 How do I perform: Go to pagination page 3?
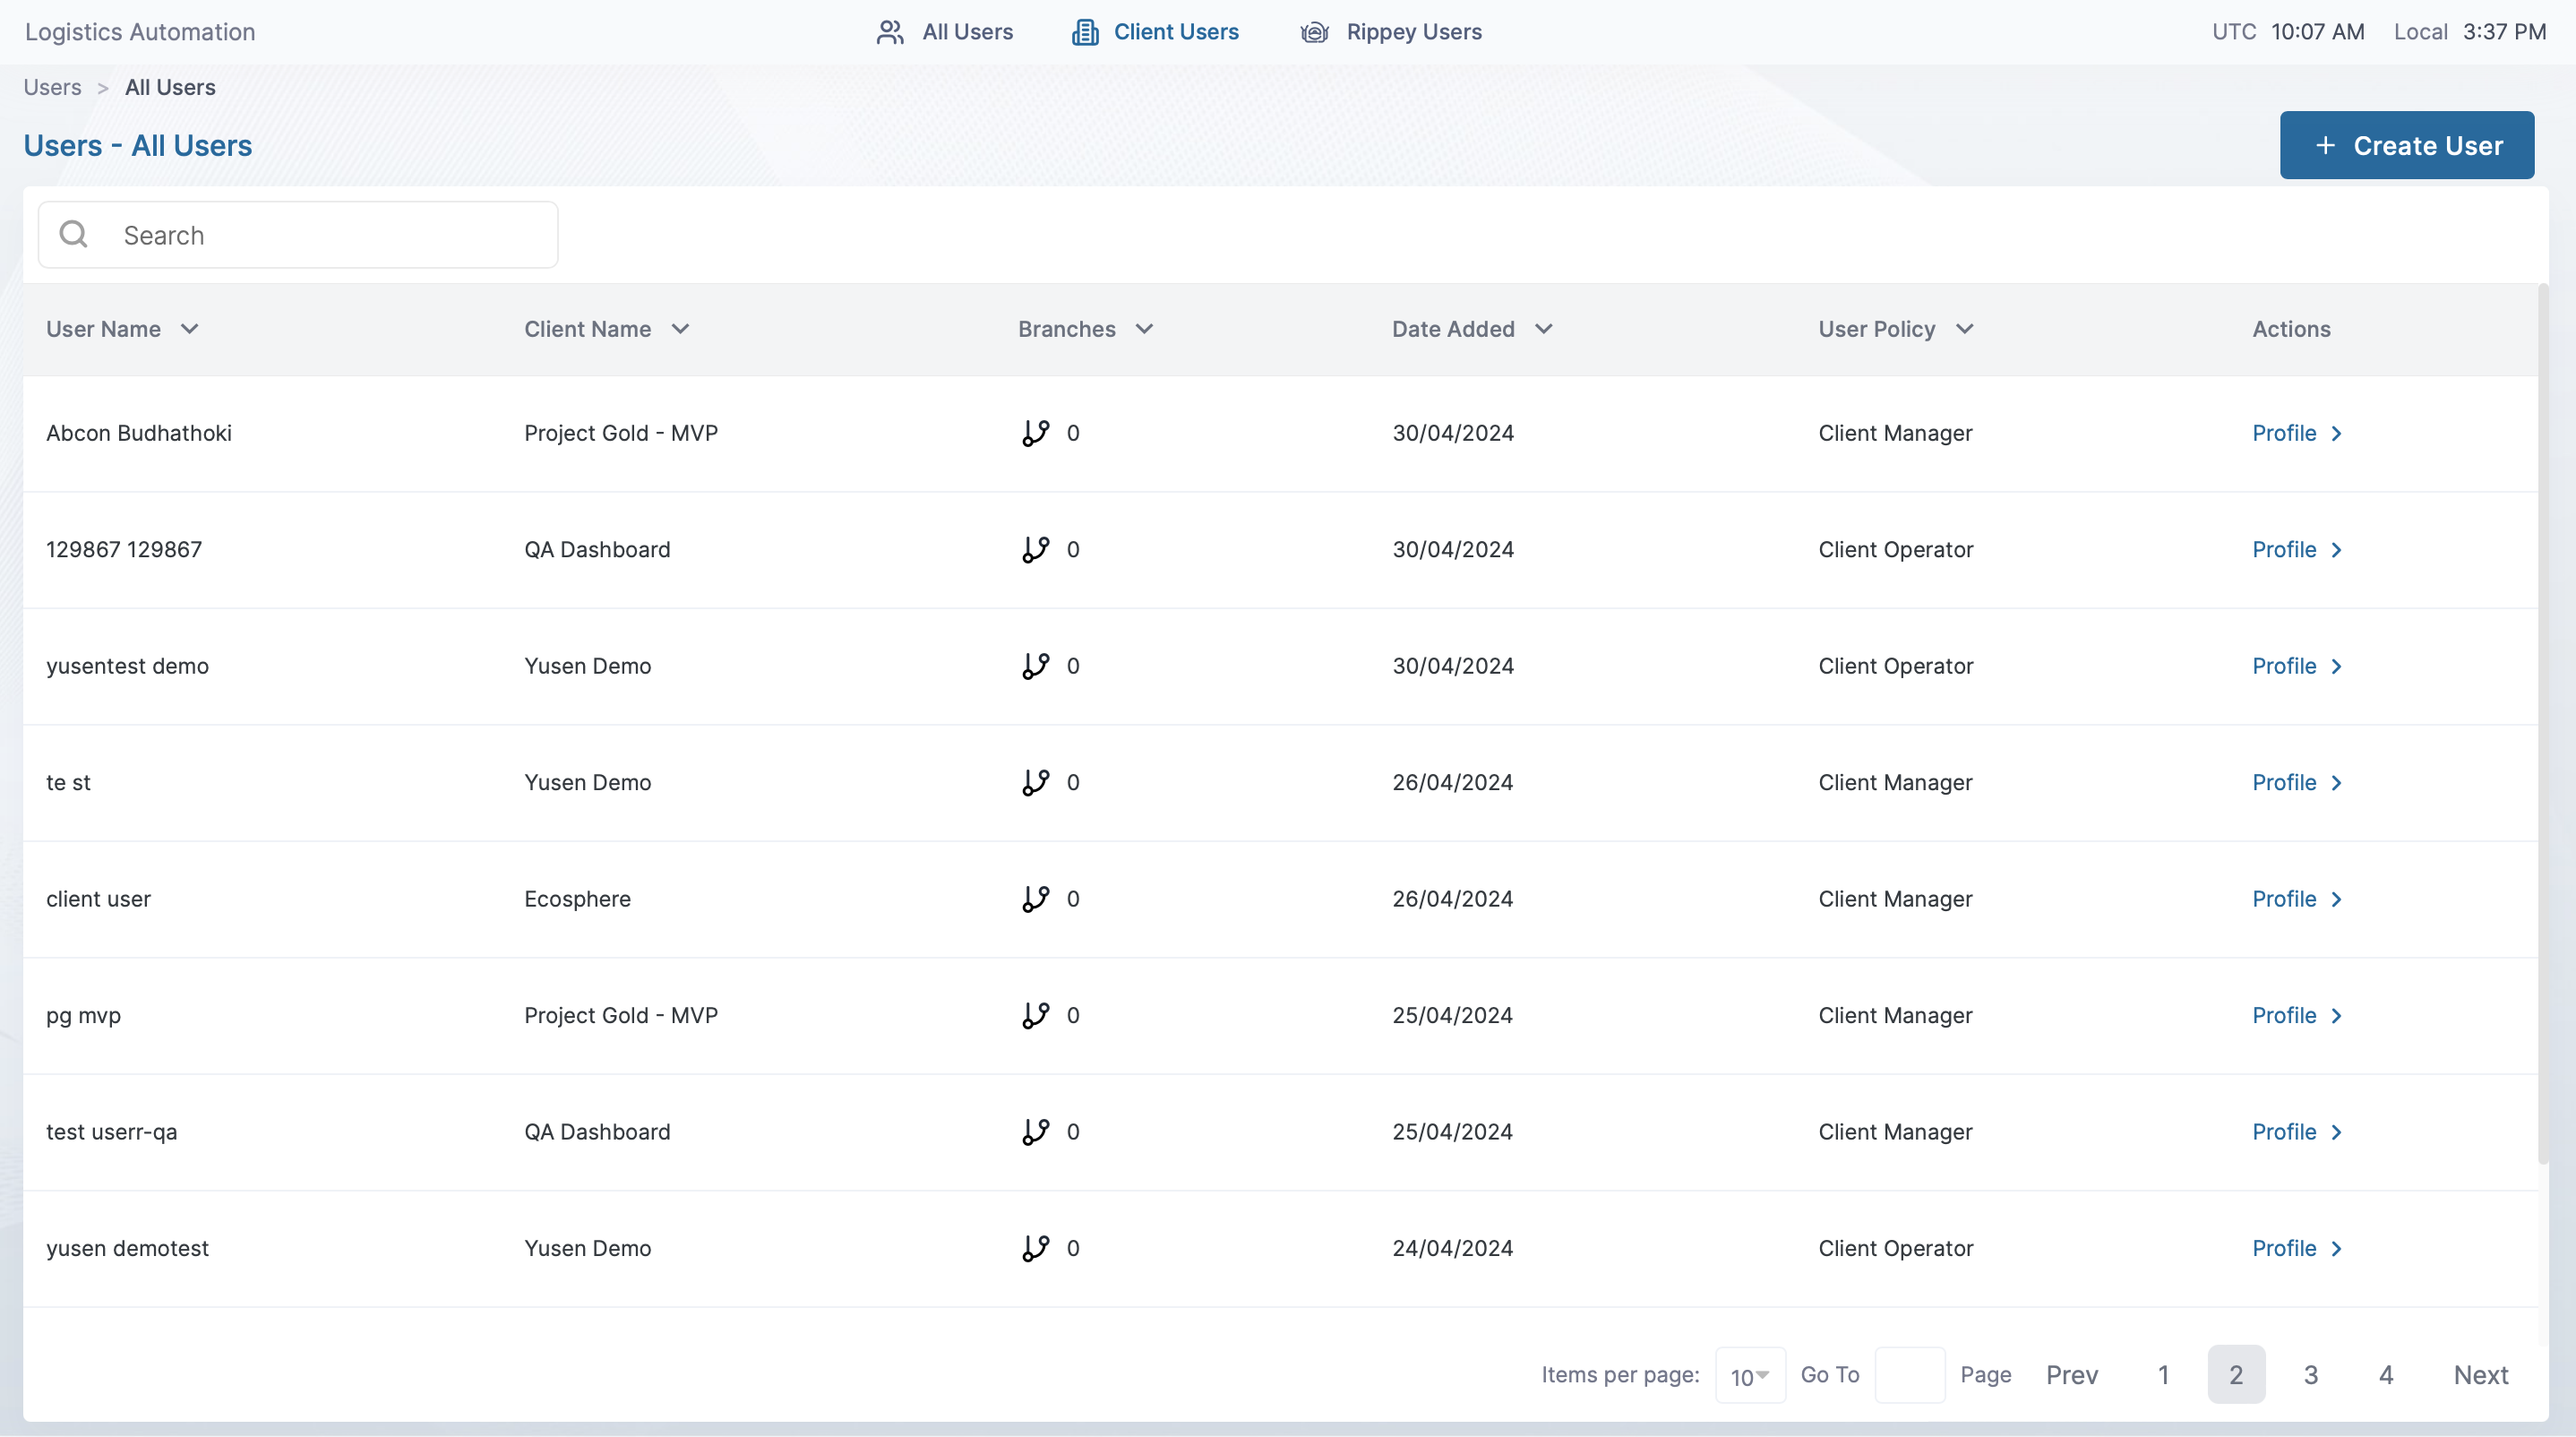pyautogui.click(x=2310, y=1375)
